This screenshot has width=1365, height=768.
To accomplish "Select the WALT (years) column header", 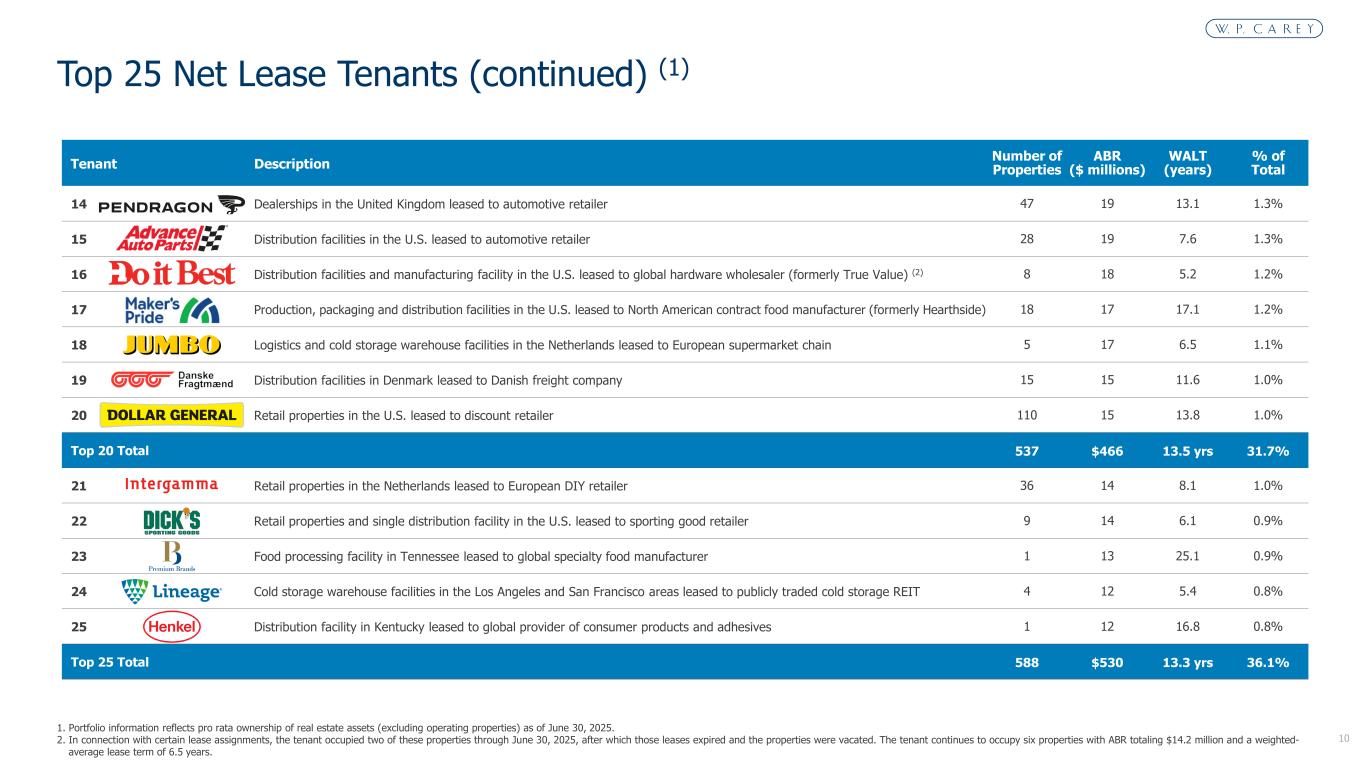I will click(1187, 163).
